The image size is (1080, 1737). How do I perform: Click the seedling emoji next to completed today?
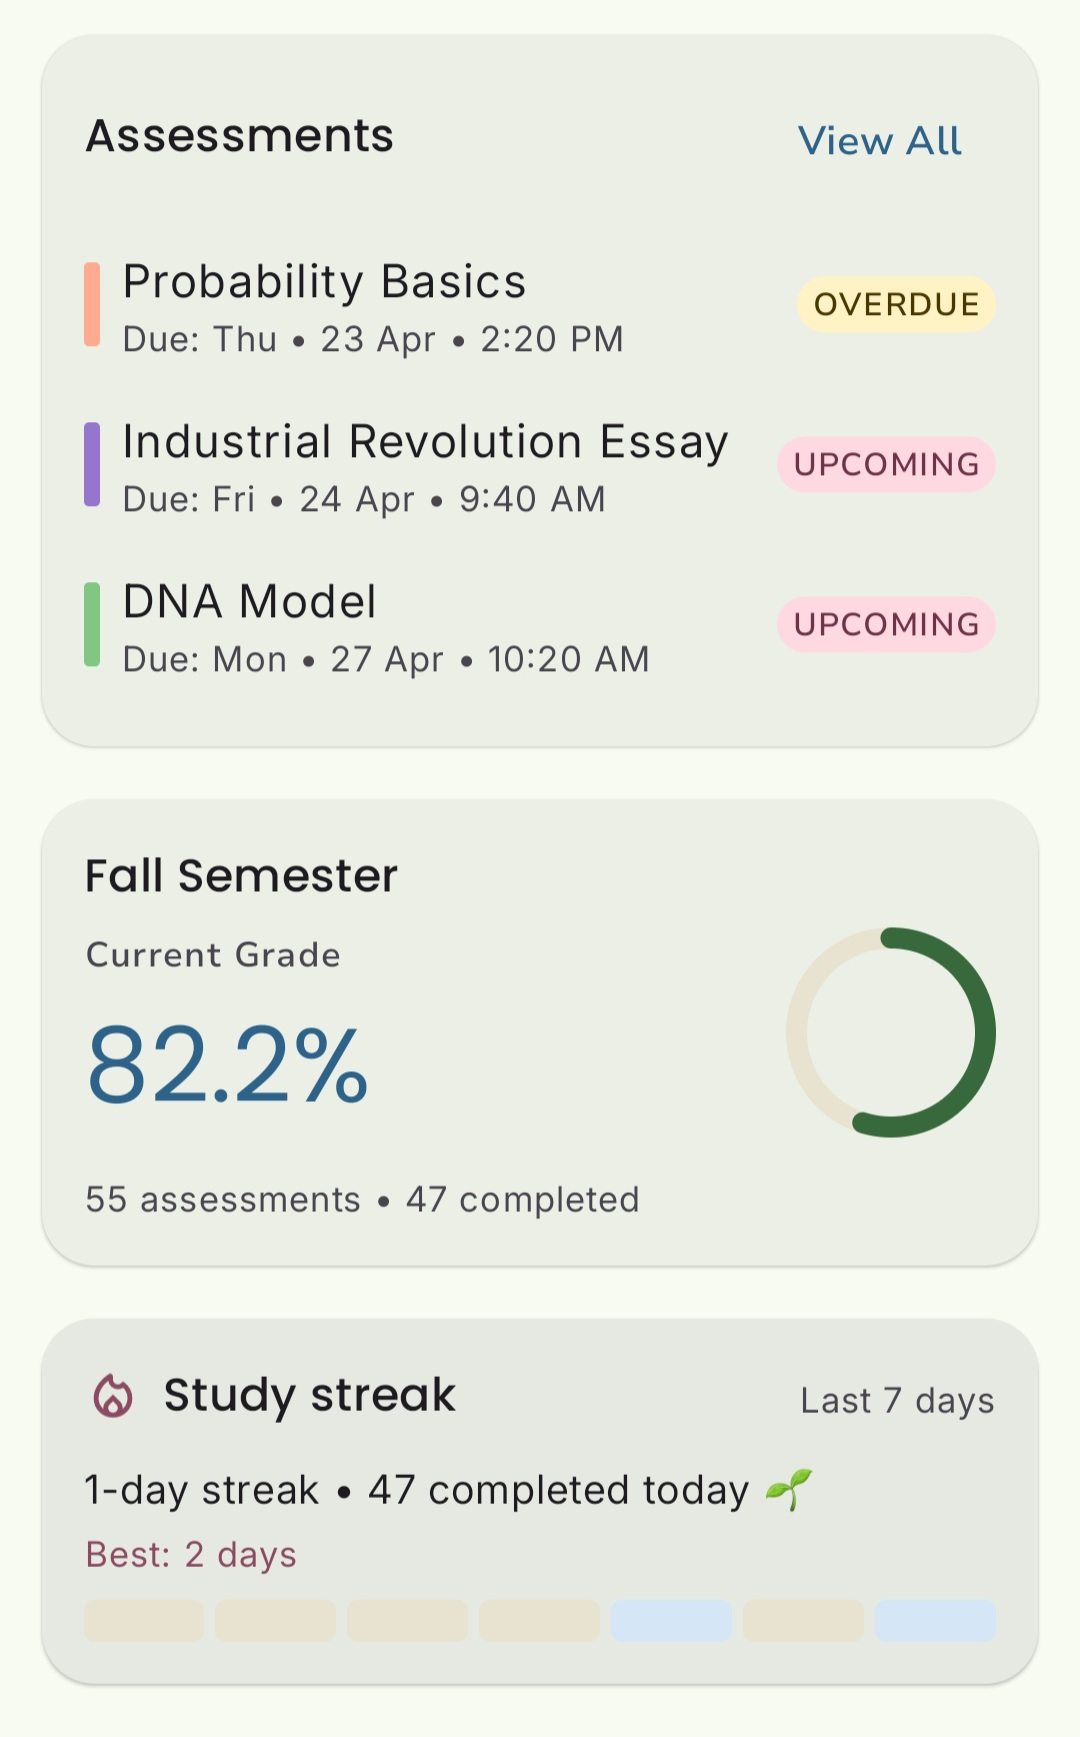(788, 1490)
